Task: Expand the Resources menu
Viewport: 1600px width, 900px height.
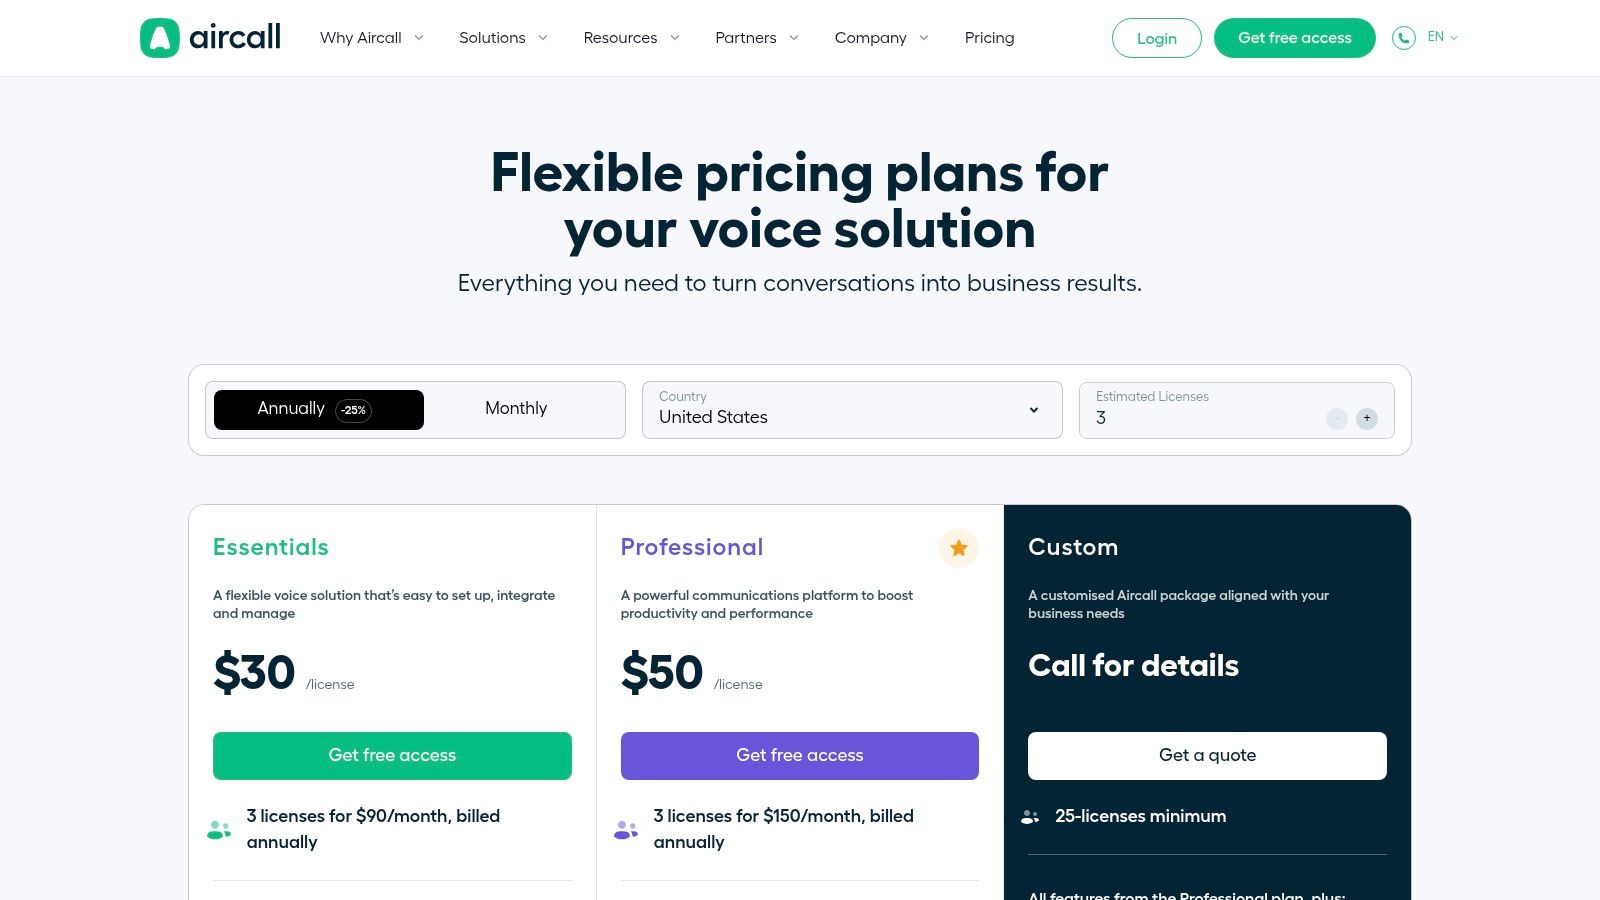Action: tap(632, 38)
